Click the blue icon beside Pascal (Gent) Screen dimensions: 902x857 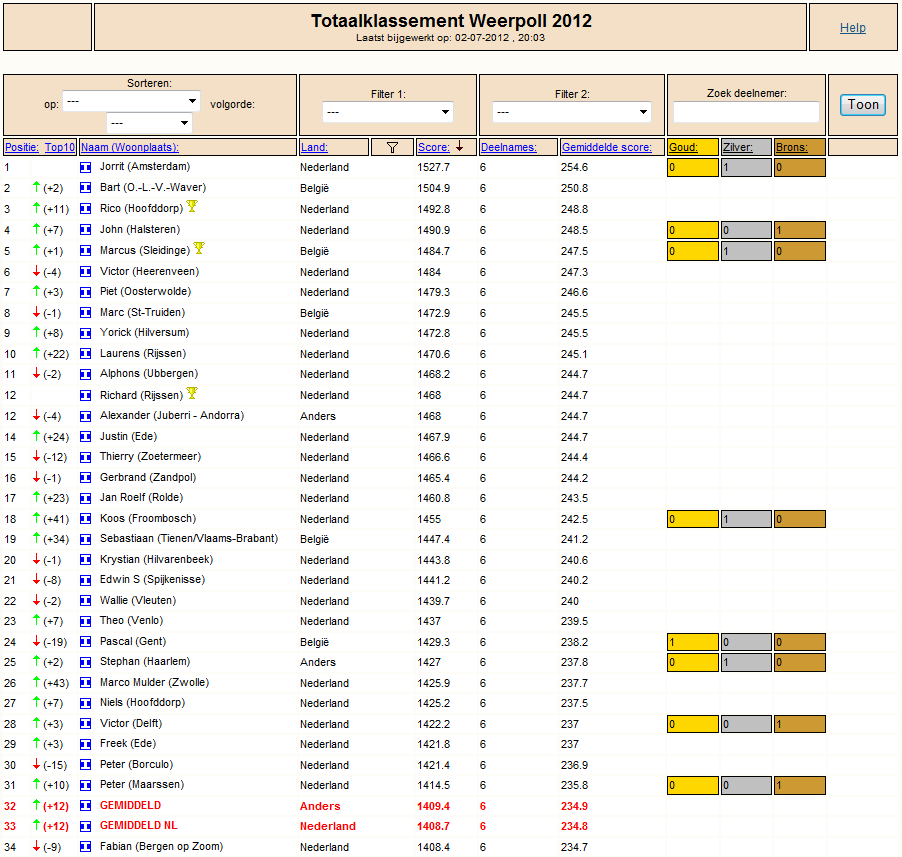86,642
